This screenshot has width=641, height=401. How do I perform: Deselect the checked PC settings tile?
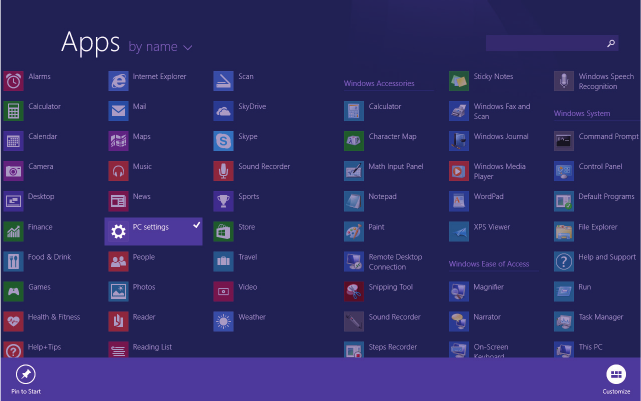coord(153,231)
